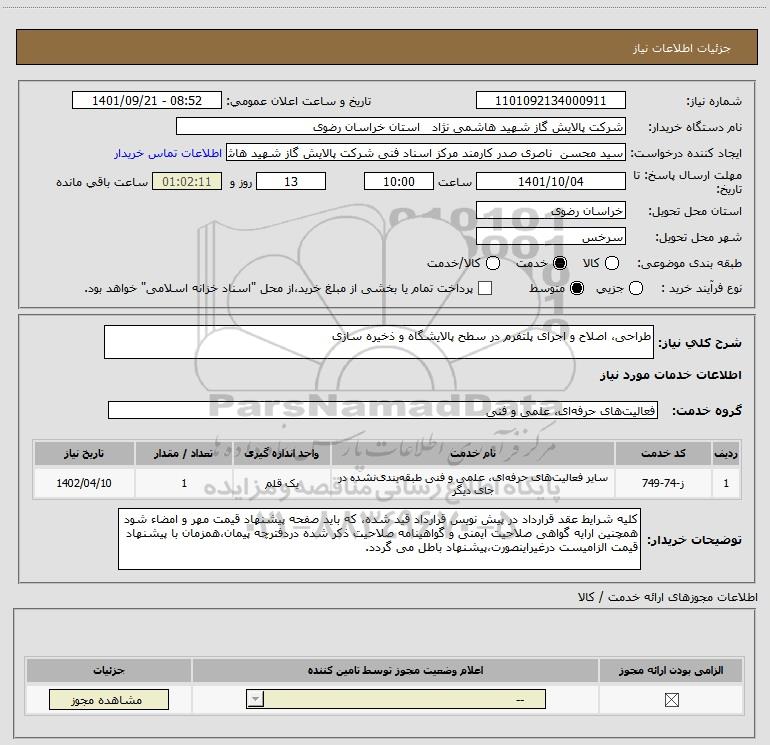Select the کالا/خدمت radio option
The image size is (770, 745).
493,263
